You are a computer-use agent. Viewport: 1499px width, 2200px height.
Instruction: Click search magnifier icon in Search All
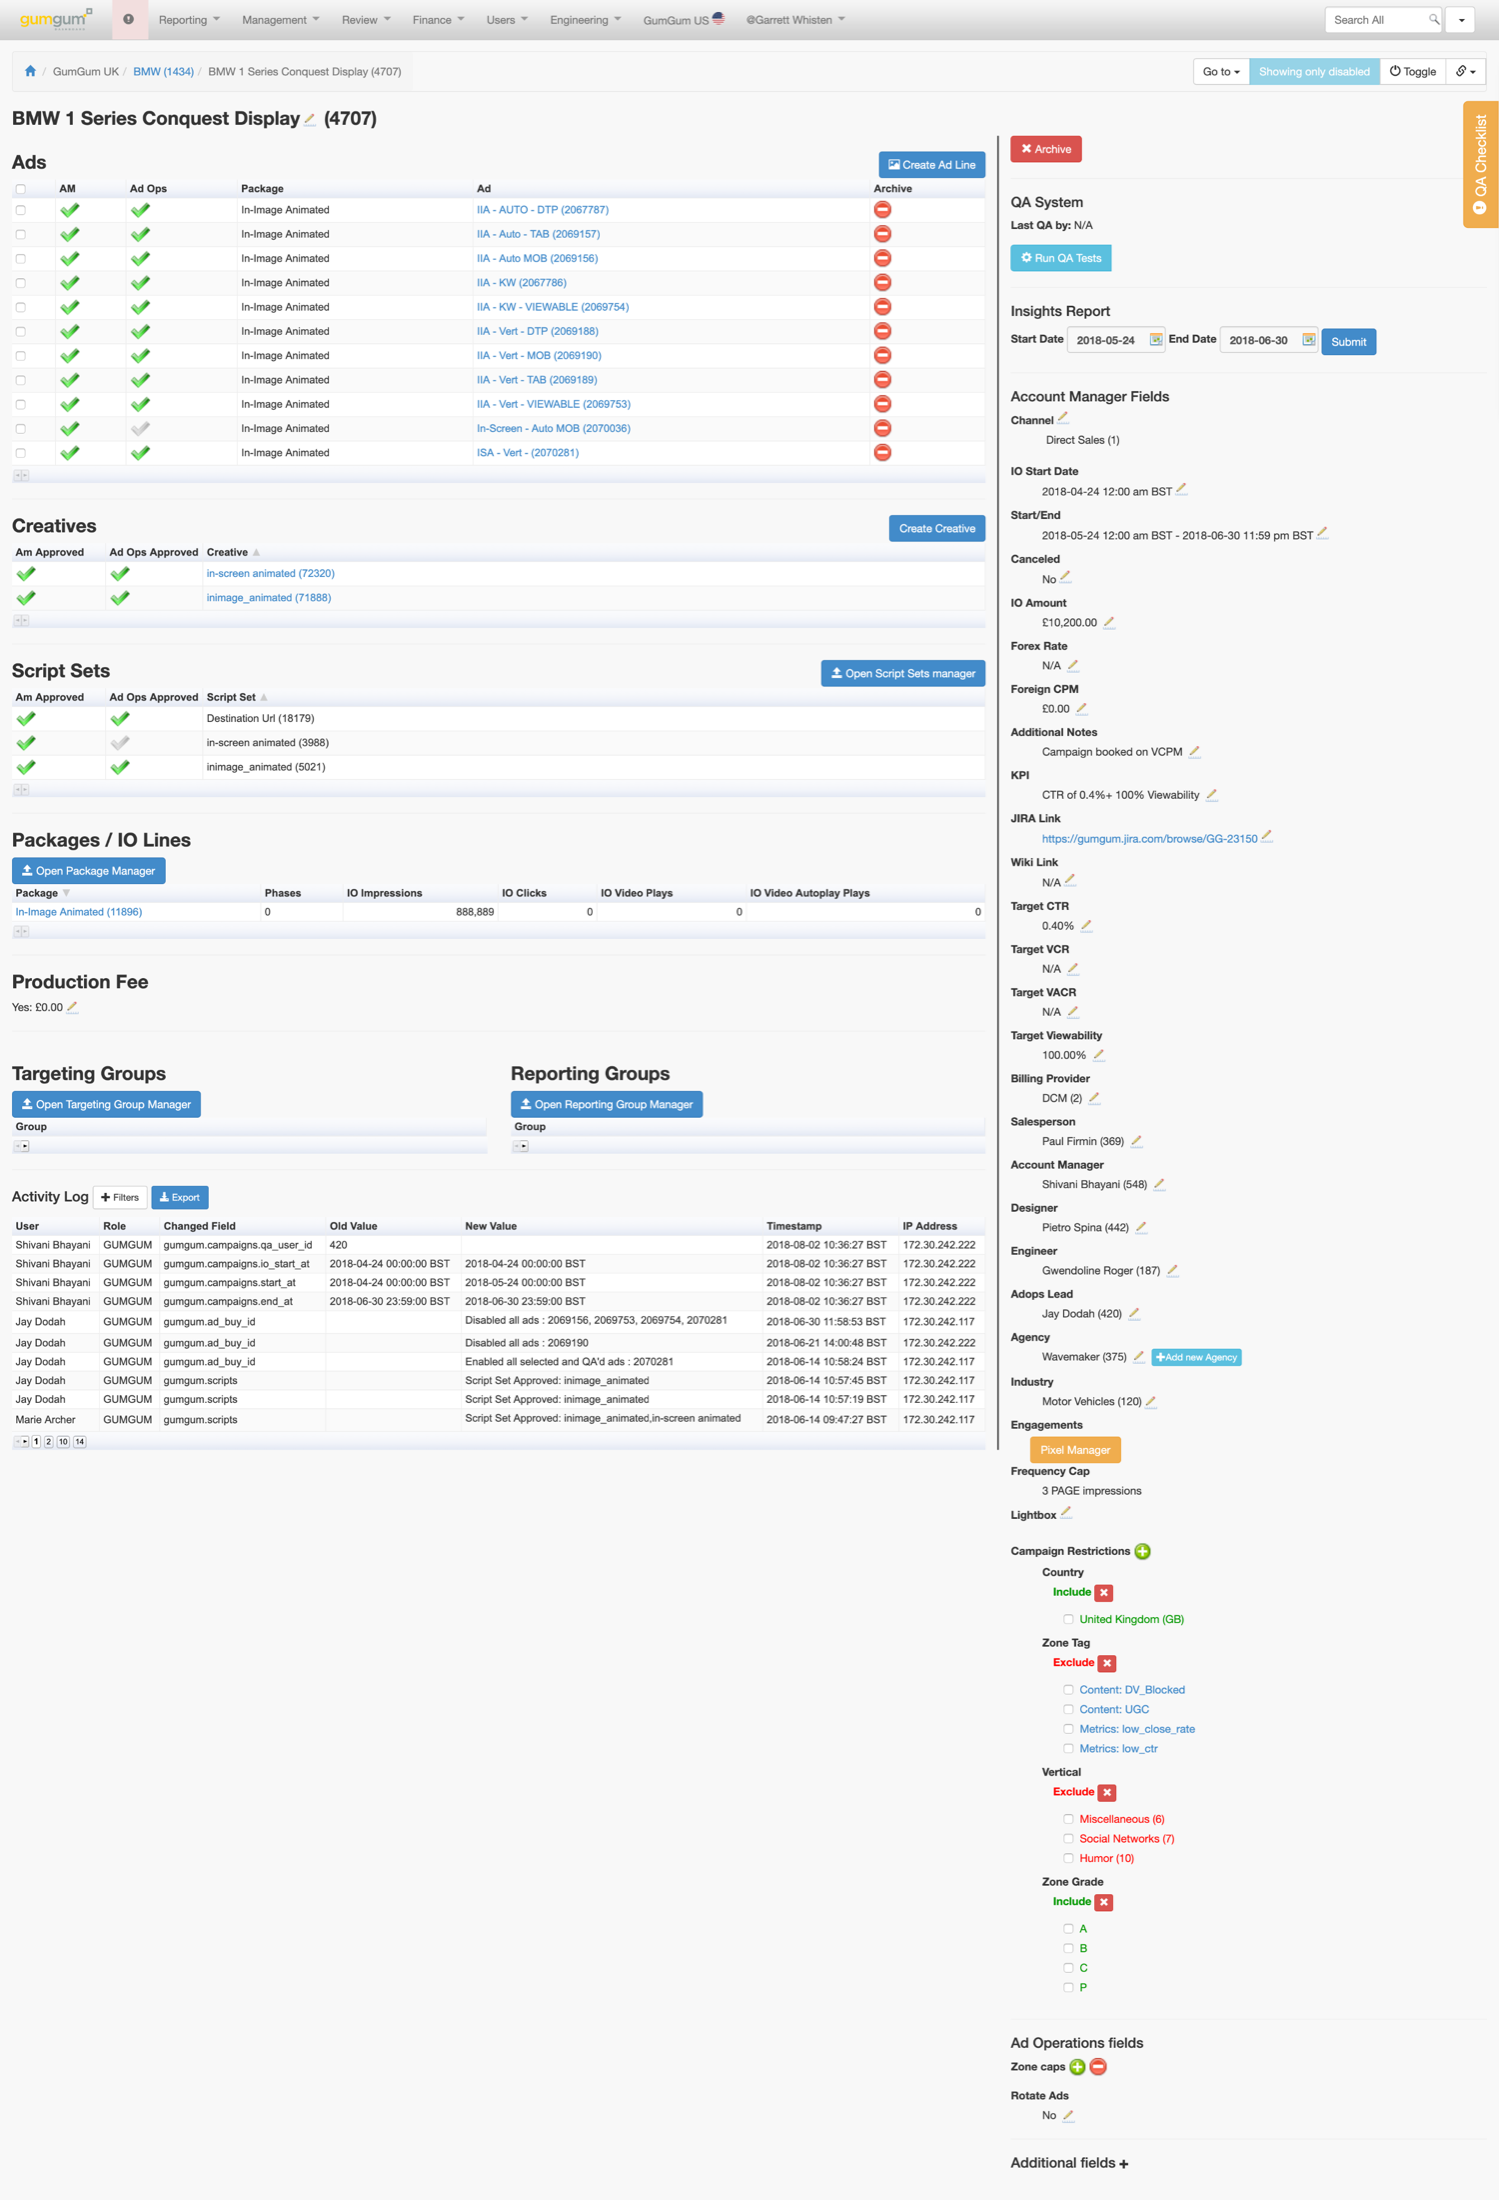point(1434,20)
